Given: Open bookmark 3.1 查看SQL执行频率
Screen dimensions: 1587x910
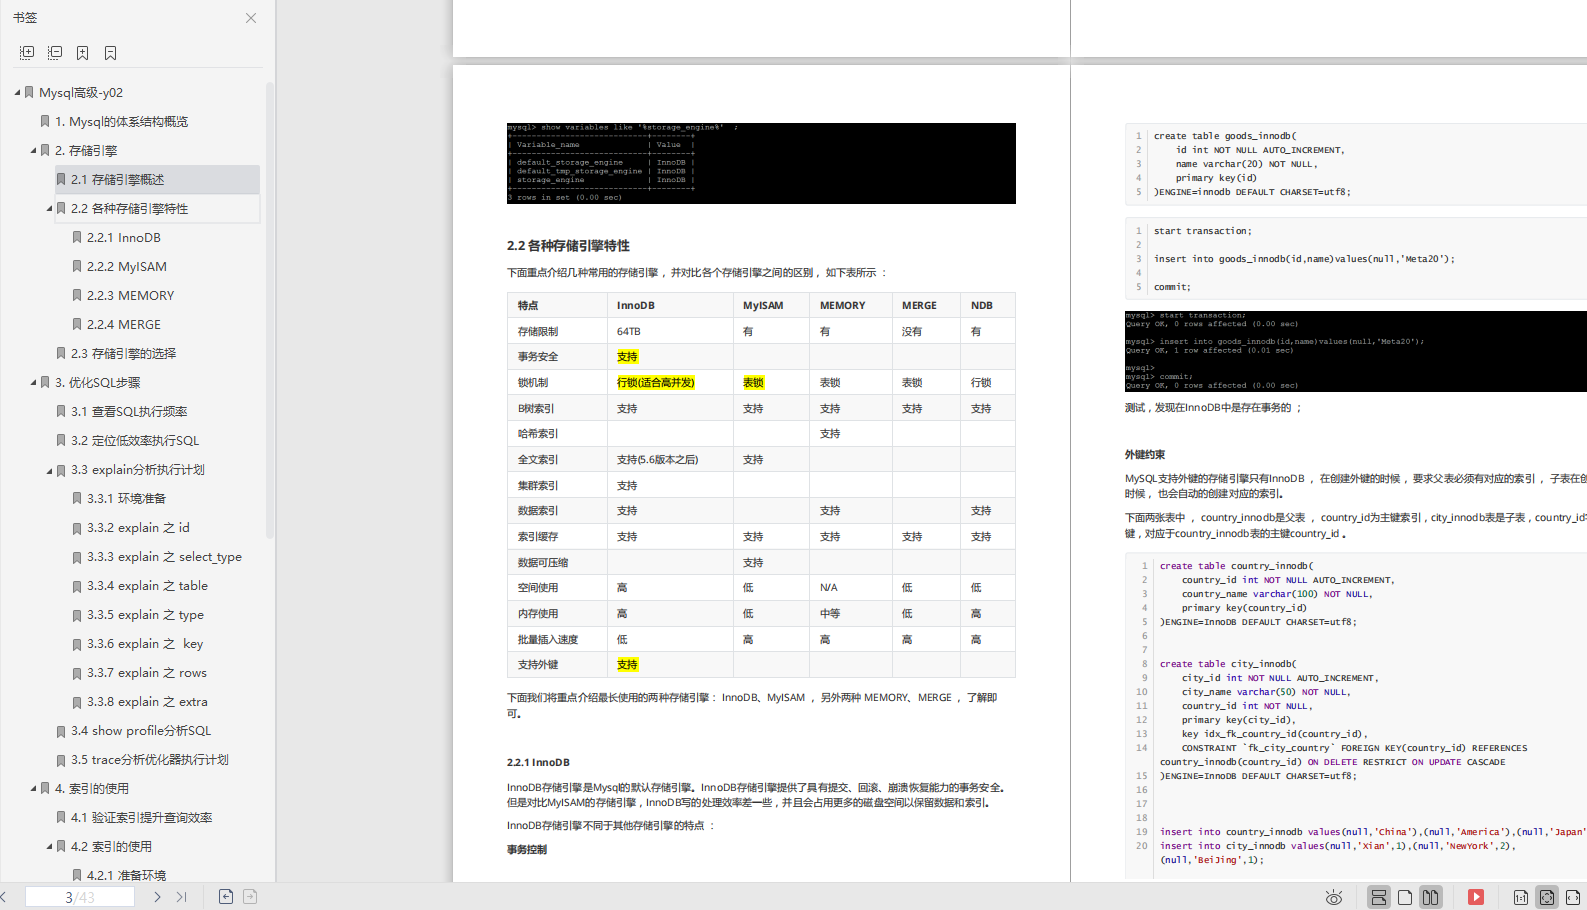Looking at the screenshot, I should point(129,411).
